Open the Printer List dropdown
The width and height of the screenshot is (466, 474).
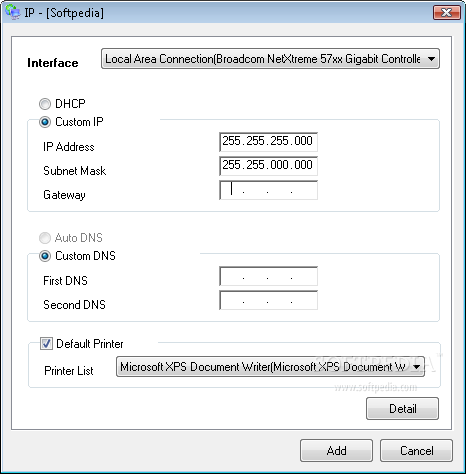point(270,367)
